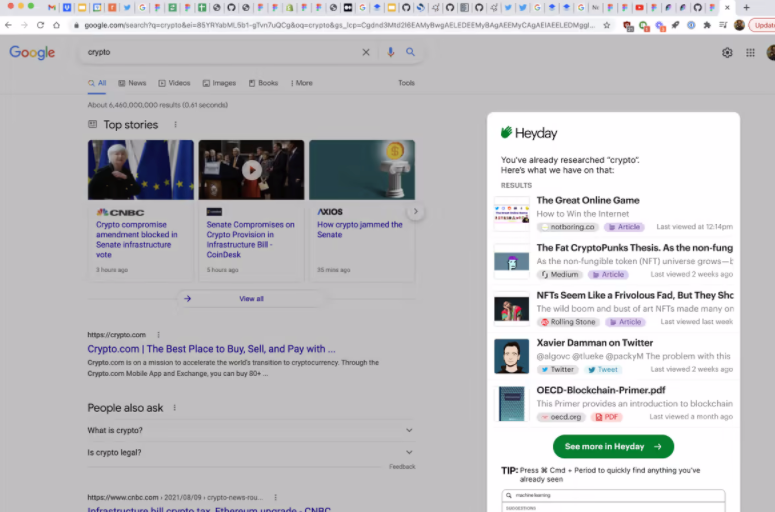
Task: Click the red Update button
Action: tap(763, 25)
